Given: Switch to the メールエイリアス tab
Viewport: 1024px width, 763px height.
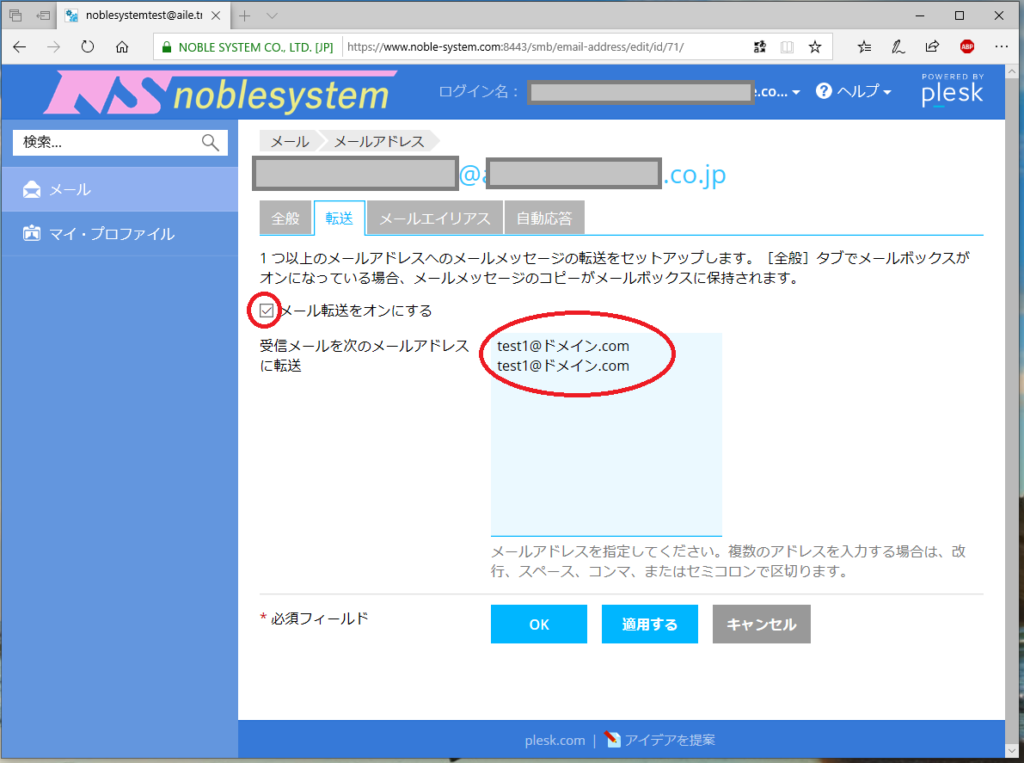Looking at the screenshot, I should (x=435, y=218).
